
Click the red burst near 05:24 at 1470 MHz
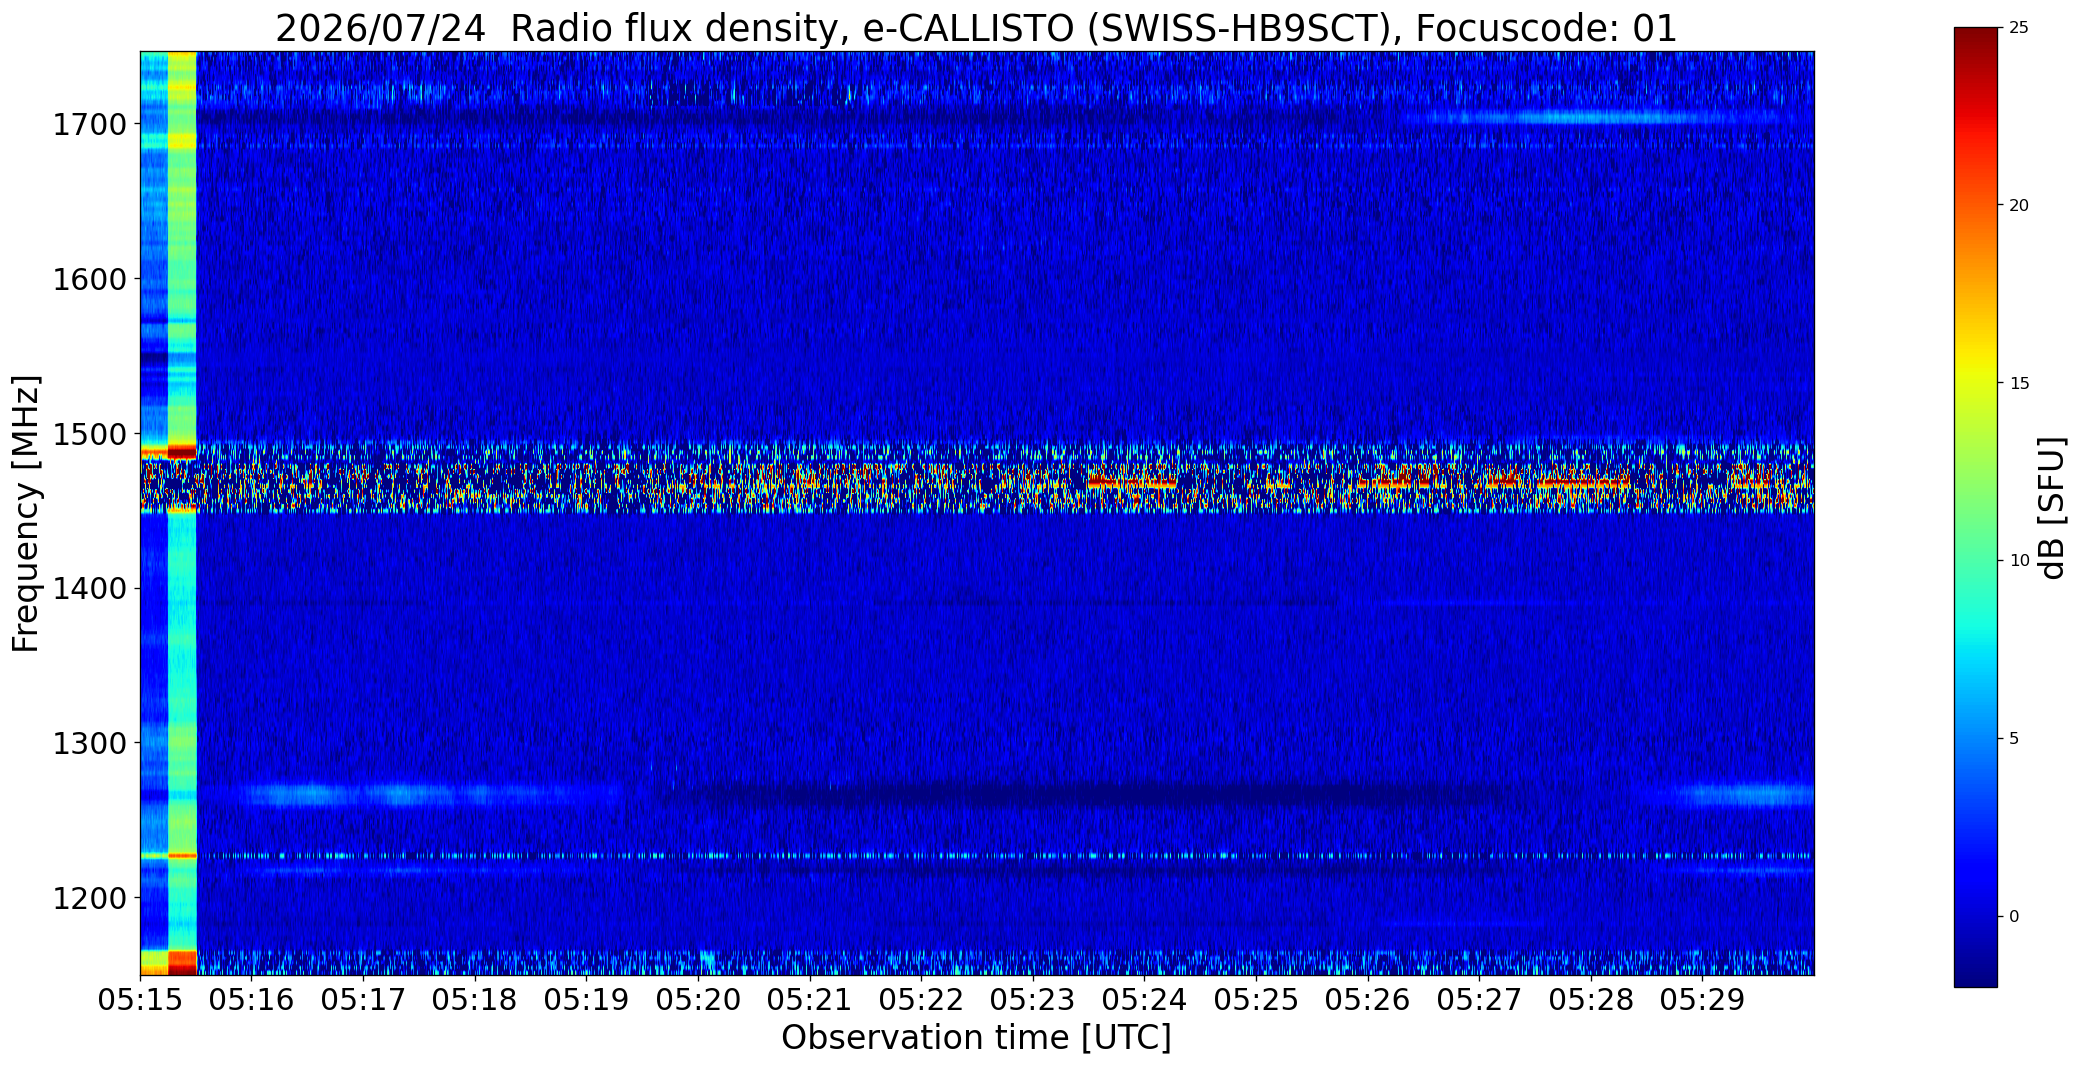1132,483
